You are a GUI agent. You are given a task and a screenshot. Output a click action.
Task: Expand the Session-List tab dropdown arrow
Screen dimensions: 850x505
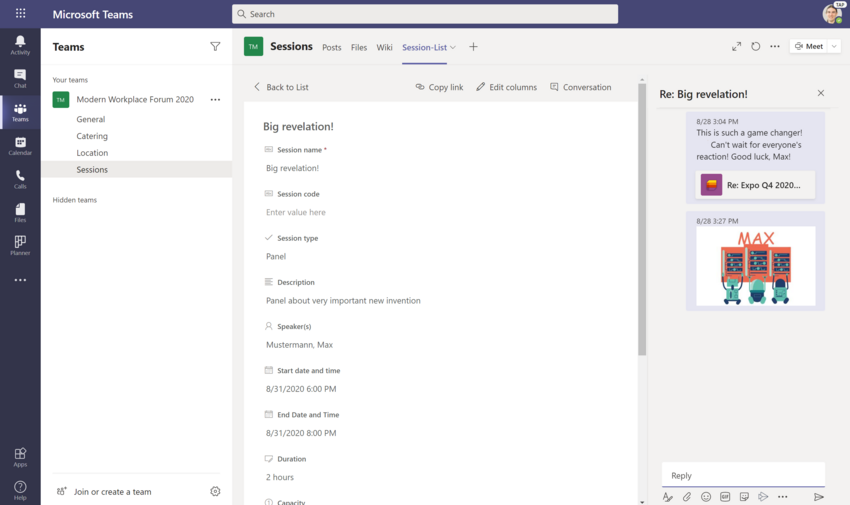point(453,47)
